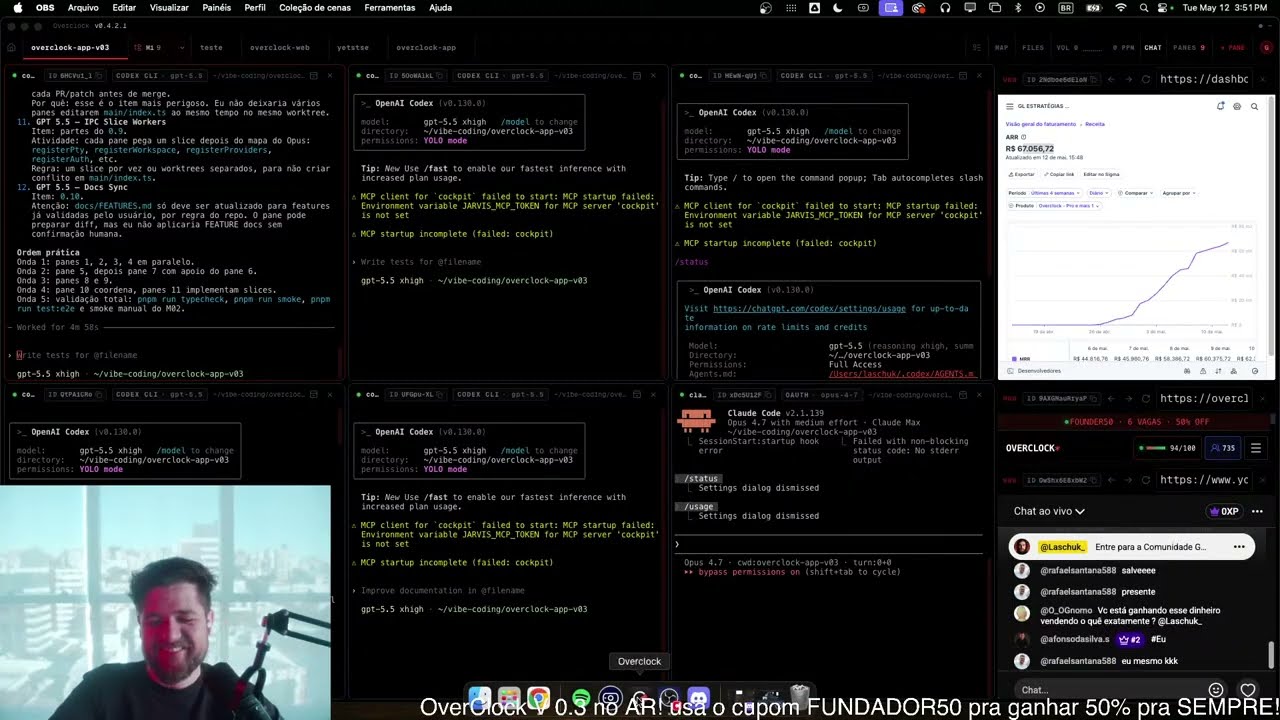Open hamburger menu beside GL ESTRATÉGIAS
The width and height of the screenshot is (1280, 720).
point(1009,106)
